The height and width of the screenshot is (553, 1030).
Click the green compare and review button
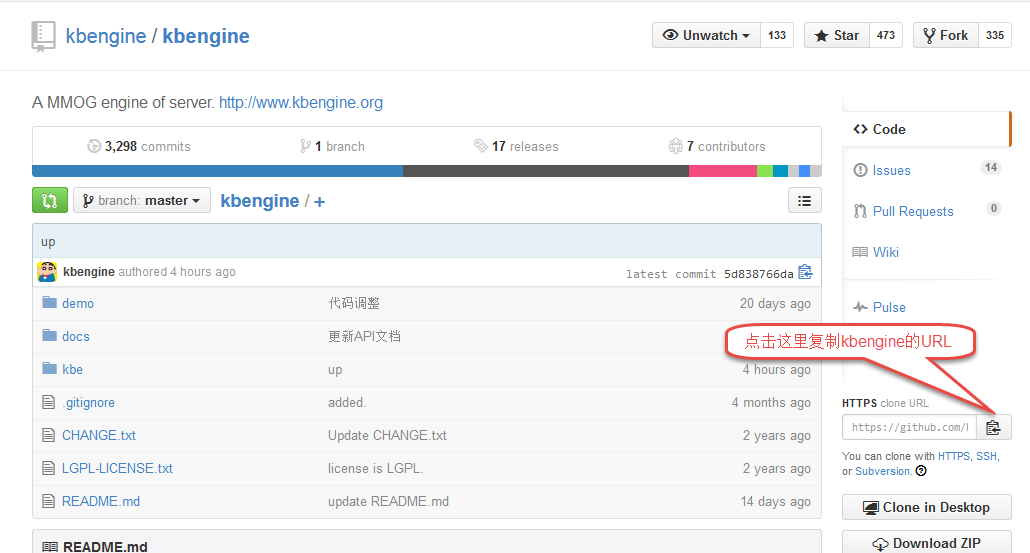click(50, 200)
